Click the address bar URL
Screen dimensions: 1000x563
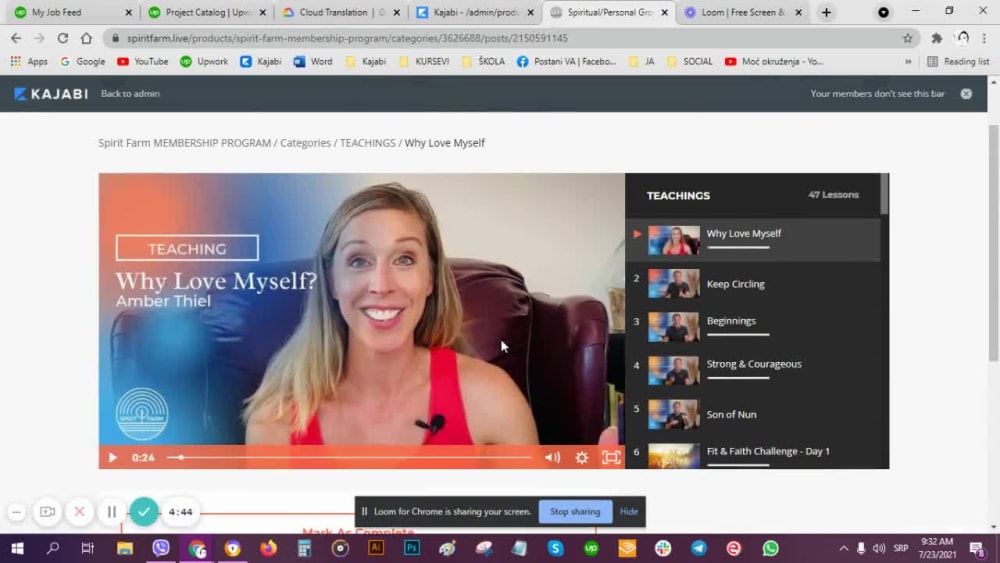click(x=347, y=38)
